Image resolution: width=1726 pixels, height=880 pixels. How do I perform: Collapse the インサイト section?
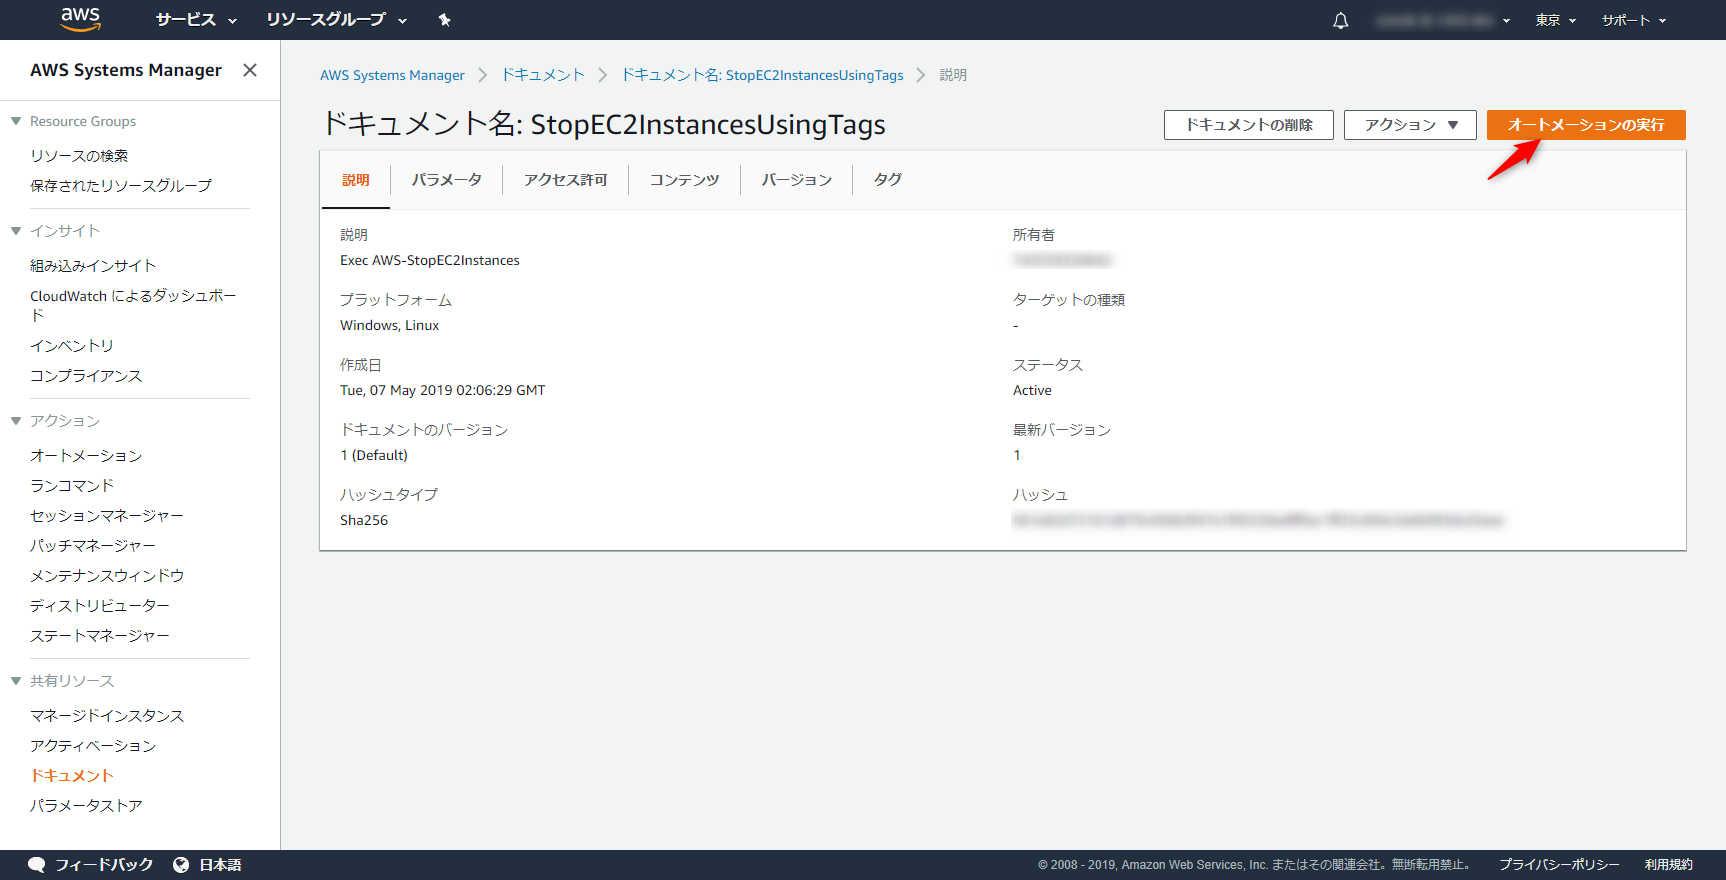point(16,231)
